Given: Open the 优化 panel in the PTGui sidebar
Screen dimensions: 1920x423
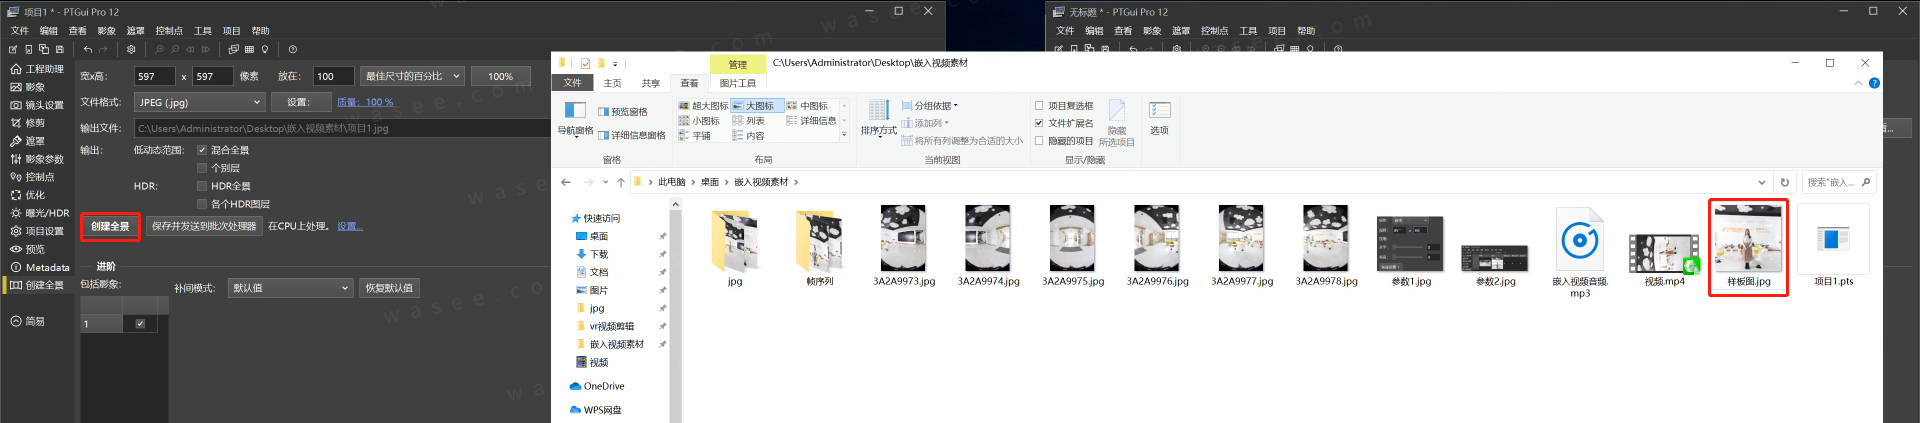Looking at the screenshot, I should pyautogui.click(x=28, y=195).
